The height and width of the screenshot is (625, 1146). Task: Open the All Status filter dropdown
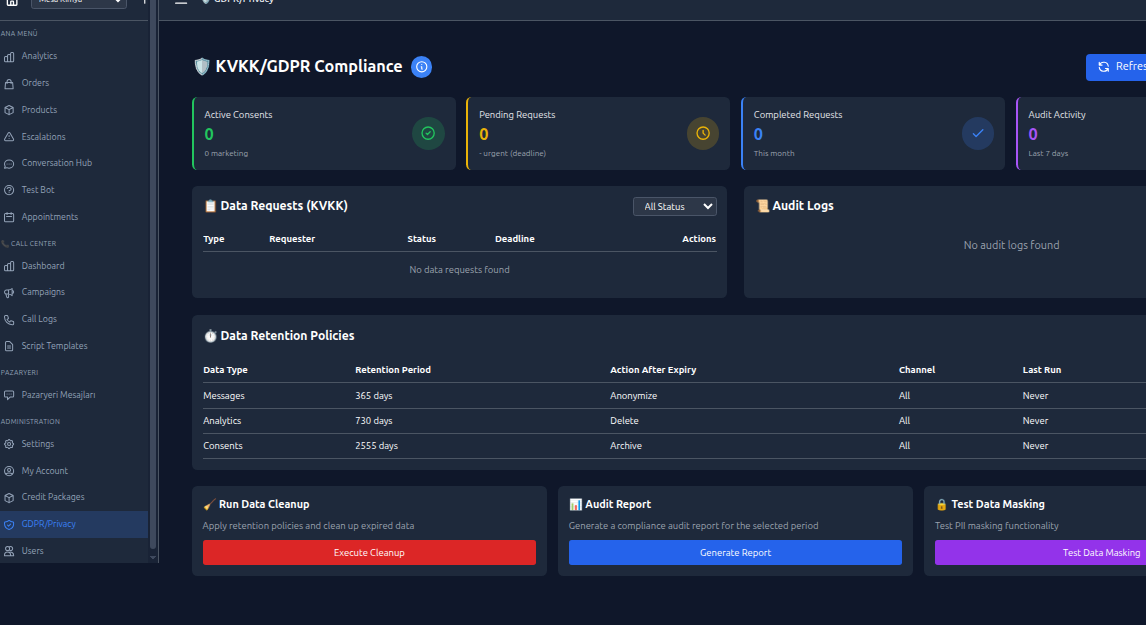click(x=674, y=206)
